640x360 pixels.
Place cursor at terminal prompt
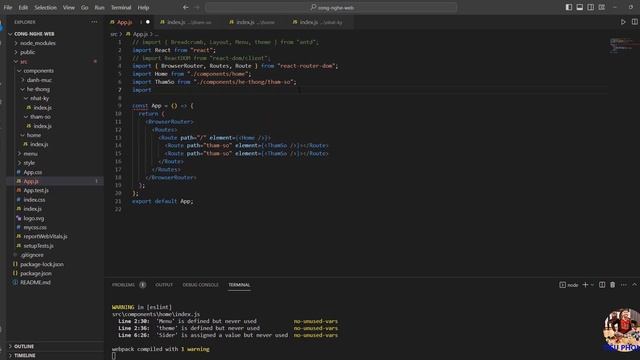pos(114,356)
